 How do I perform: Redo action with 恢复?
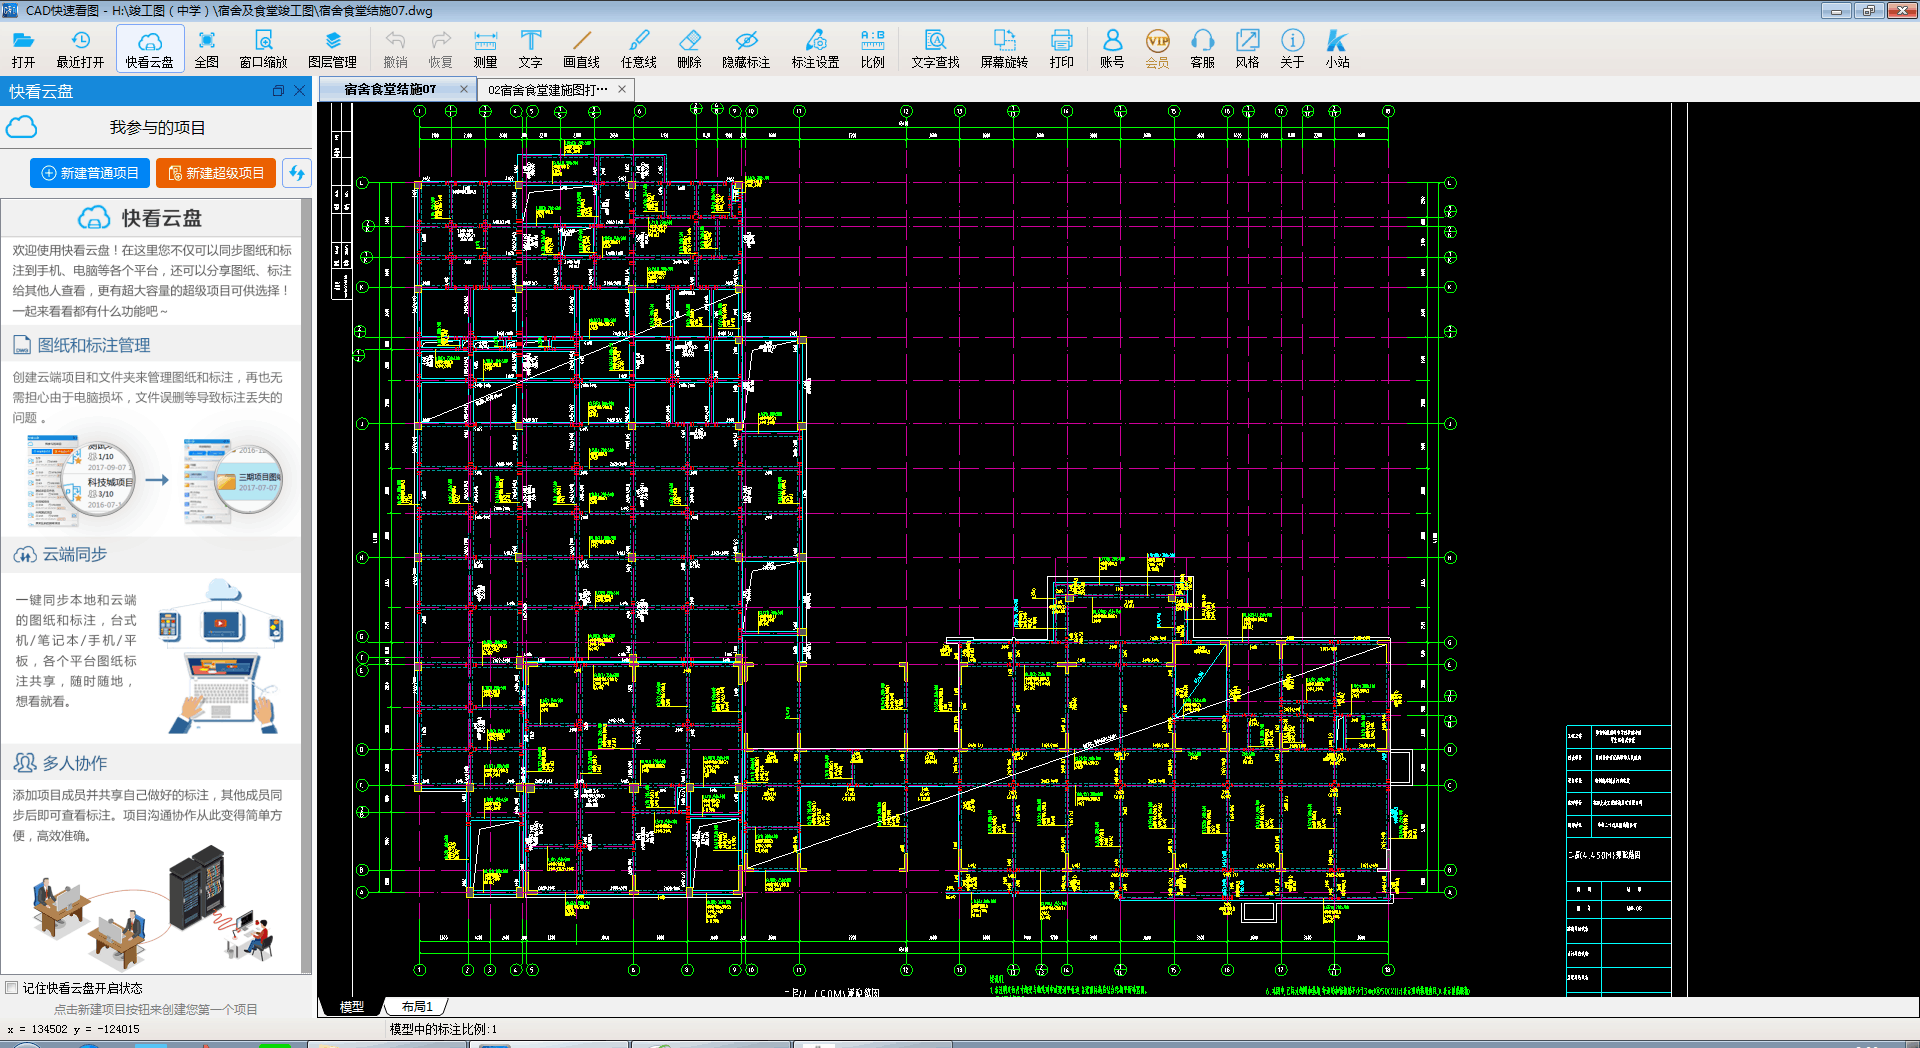coord(441,49)
